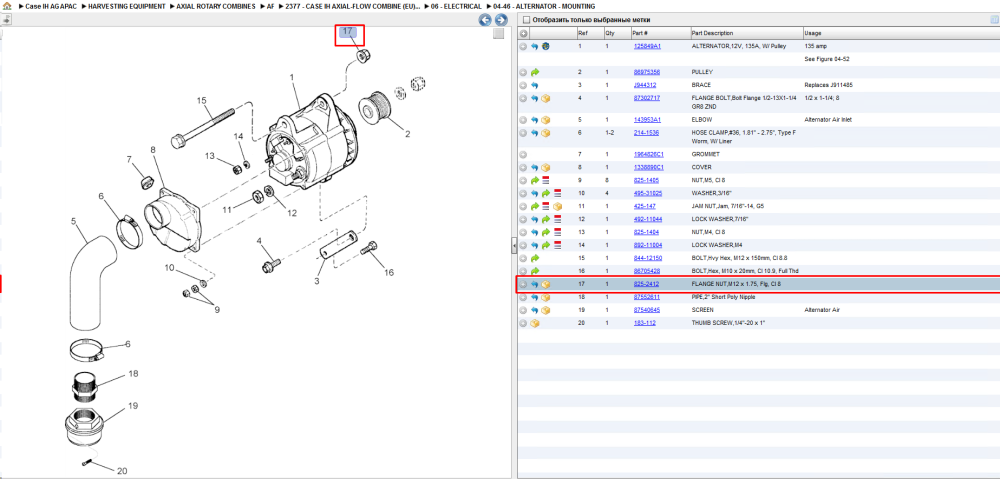1000x479 pixels.
Task: Click the green arrow icon in LOCK WASHER,M4 row
Action: coord(546,245)
